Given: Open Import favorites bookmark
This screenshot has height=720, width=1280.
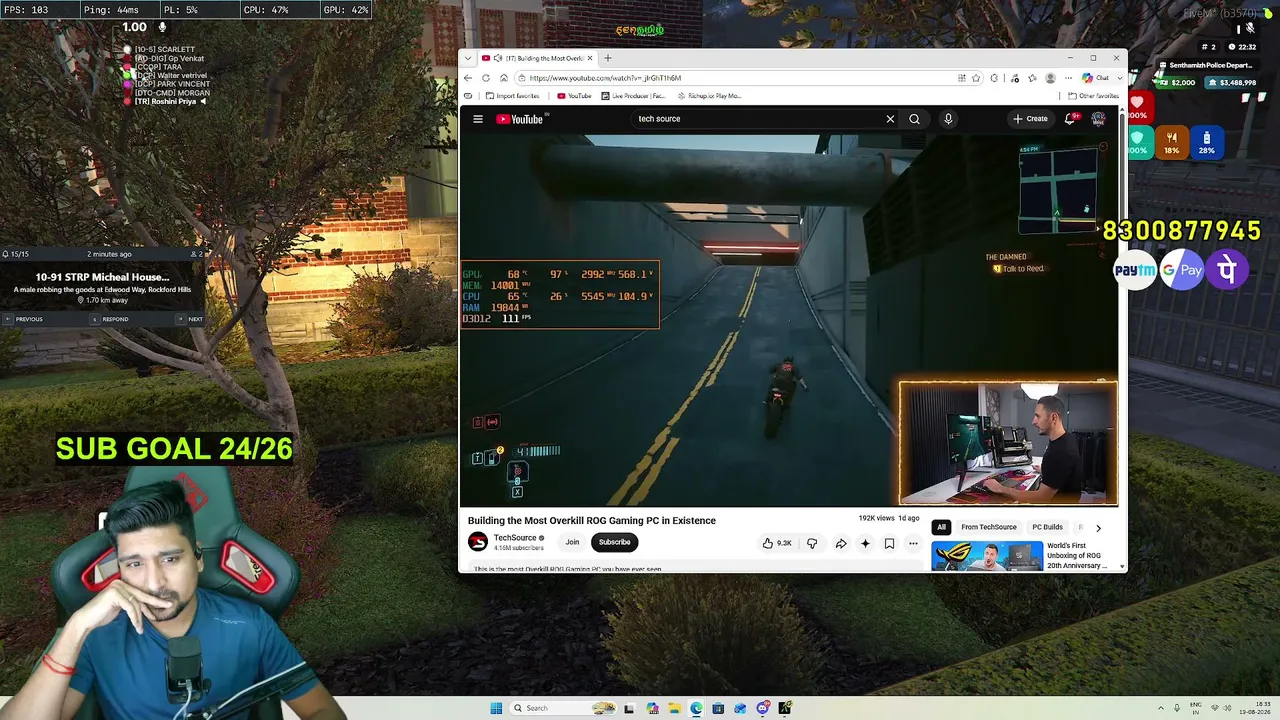Looking at the screenshot, I should [512, 96].
